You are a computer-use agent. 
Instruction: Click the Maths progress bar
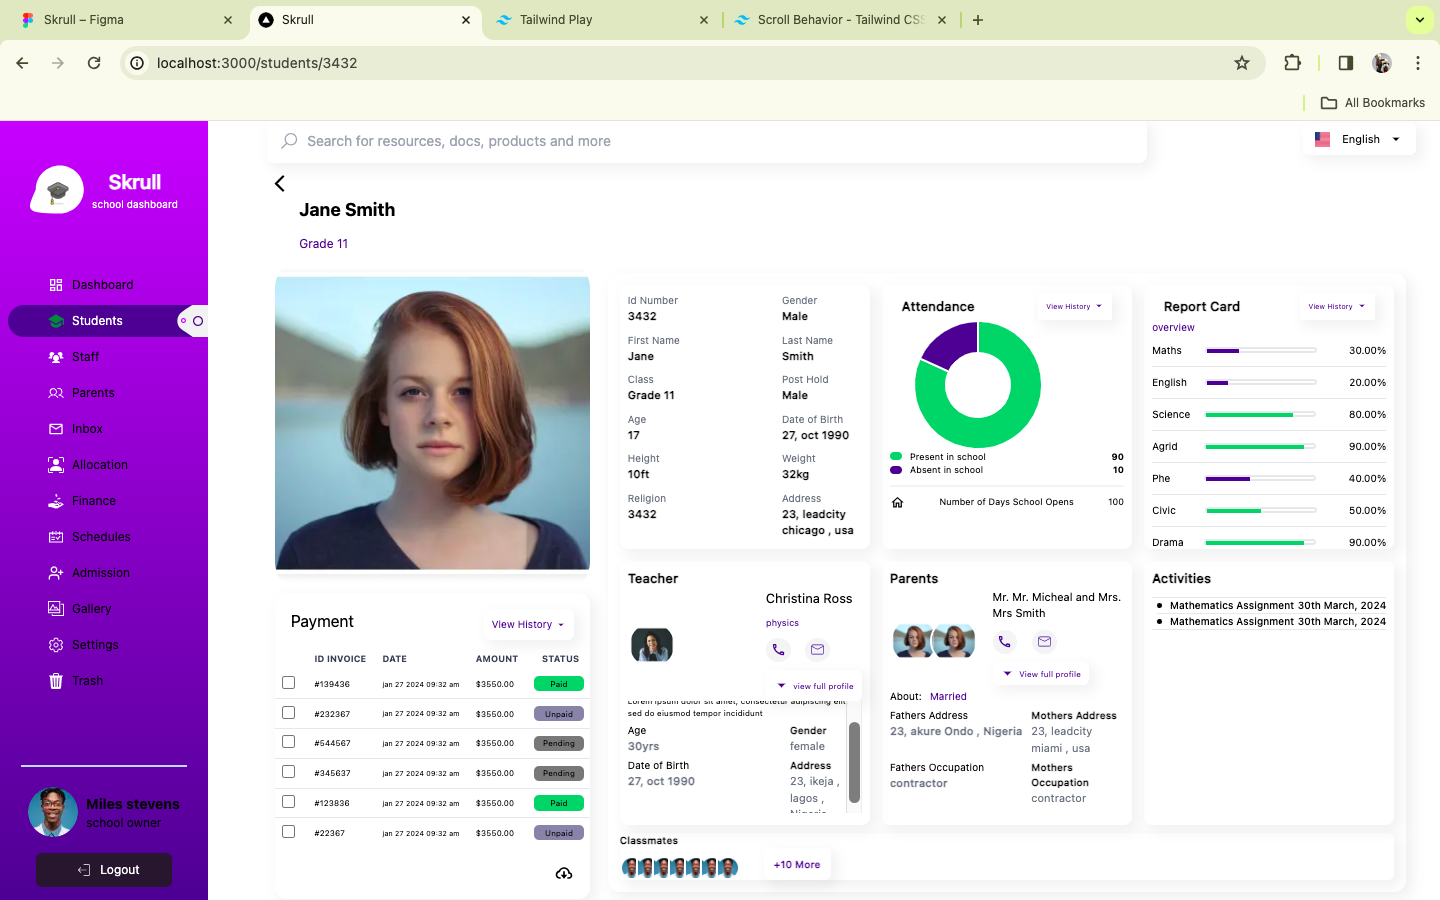click(1261, 351)
